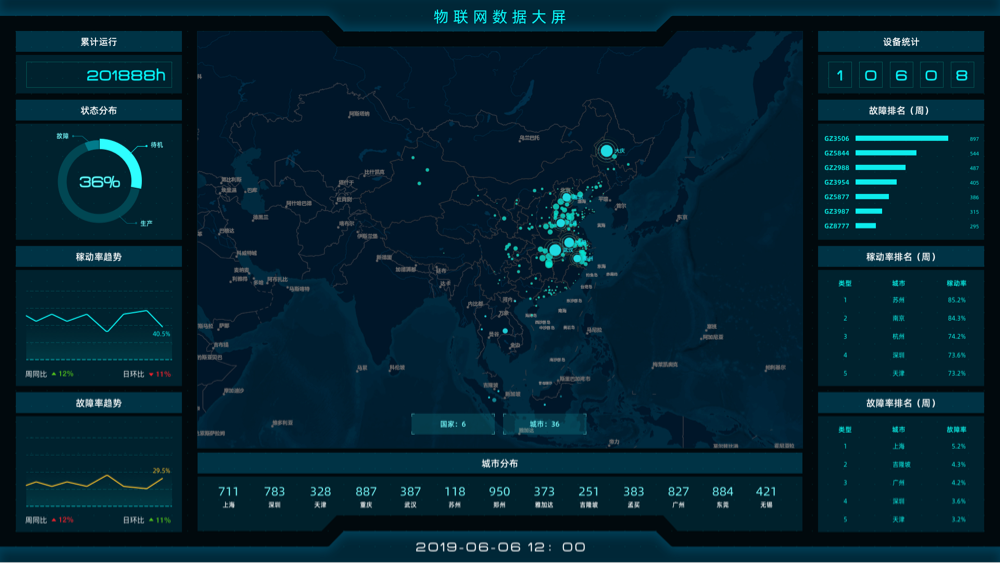Image resolution: width=1000 pixels, height=563 pixels.
Task: Select the 状态分布 panel header
Action: click(99, 110)
